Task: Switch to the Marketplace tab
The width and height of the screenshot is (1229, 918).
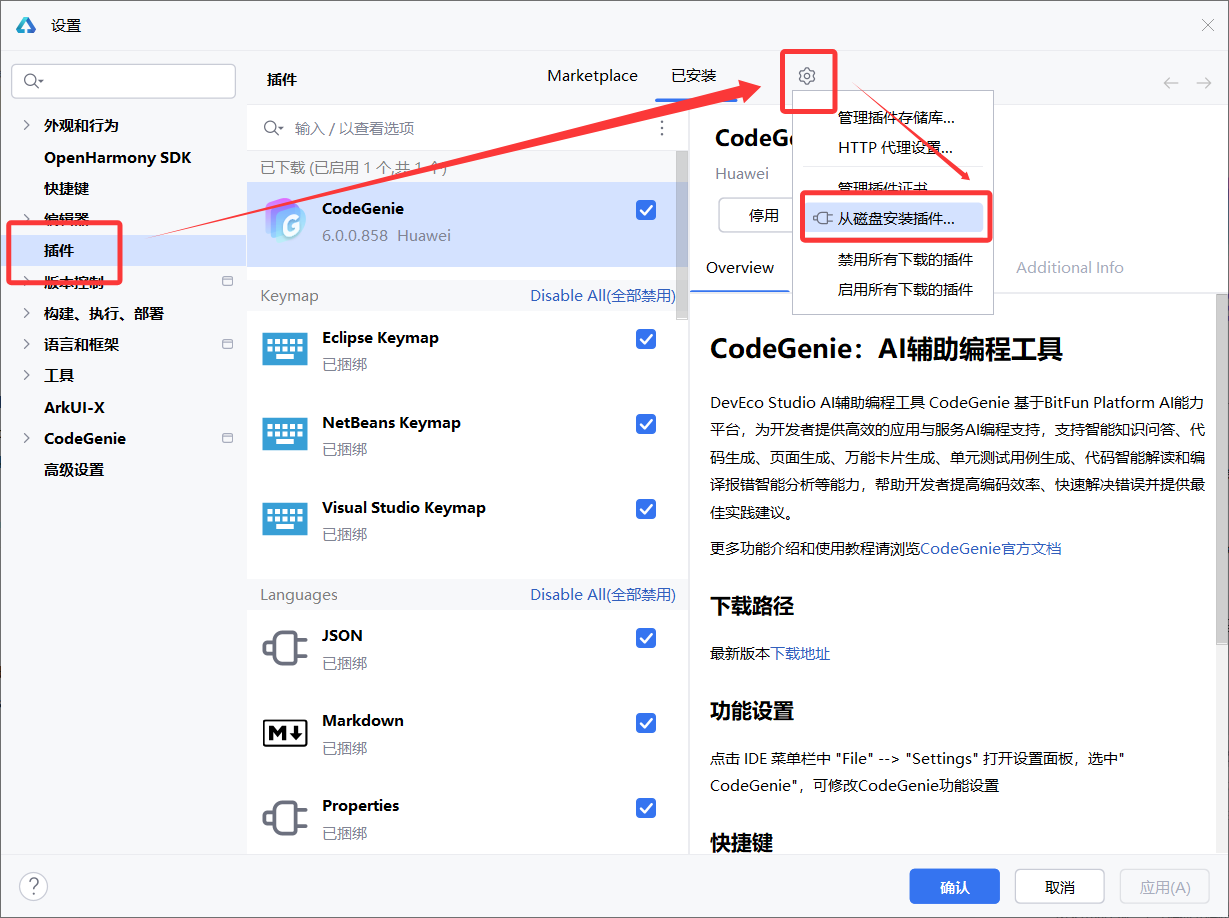Action: point(592,76)
